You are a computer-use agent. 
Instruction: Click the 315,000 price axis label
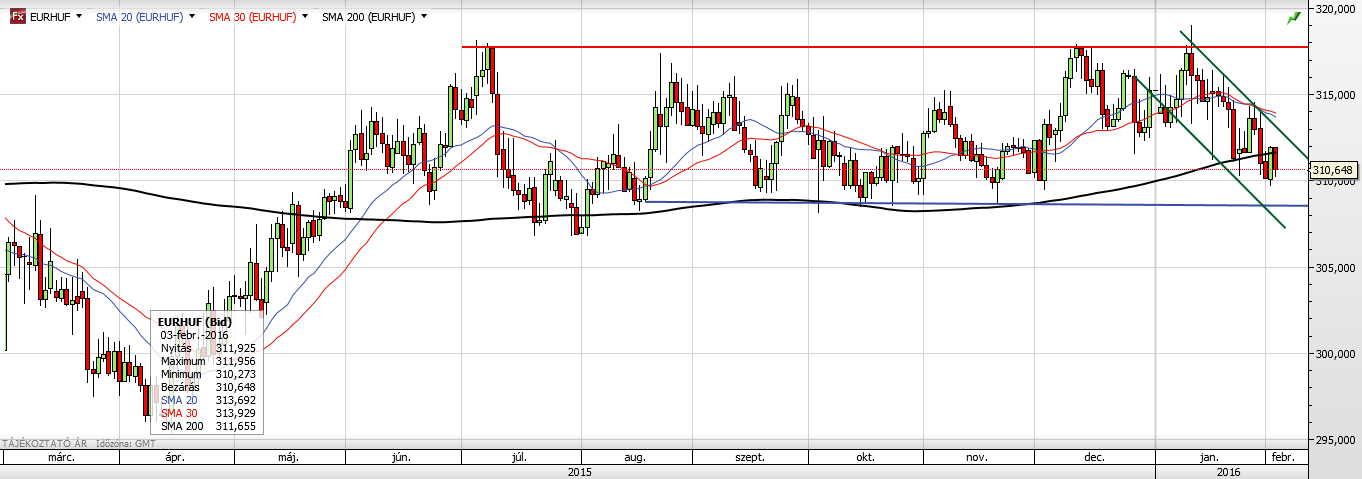(x=1336, y=95)
